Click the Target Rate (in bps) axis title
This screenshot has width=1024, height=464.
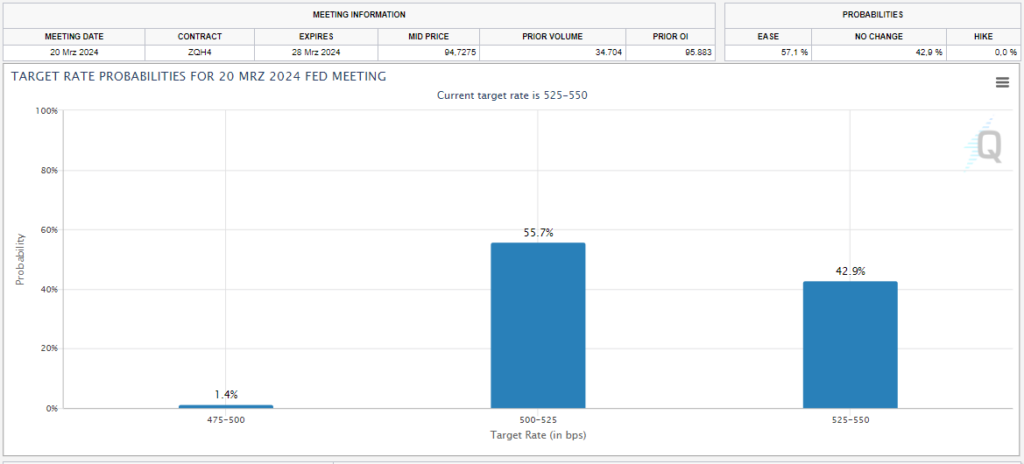pos(538,435)
